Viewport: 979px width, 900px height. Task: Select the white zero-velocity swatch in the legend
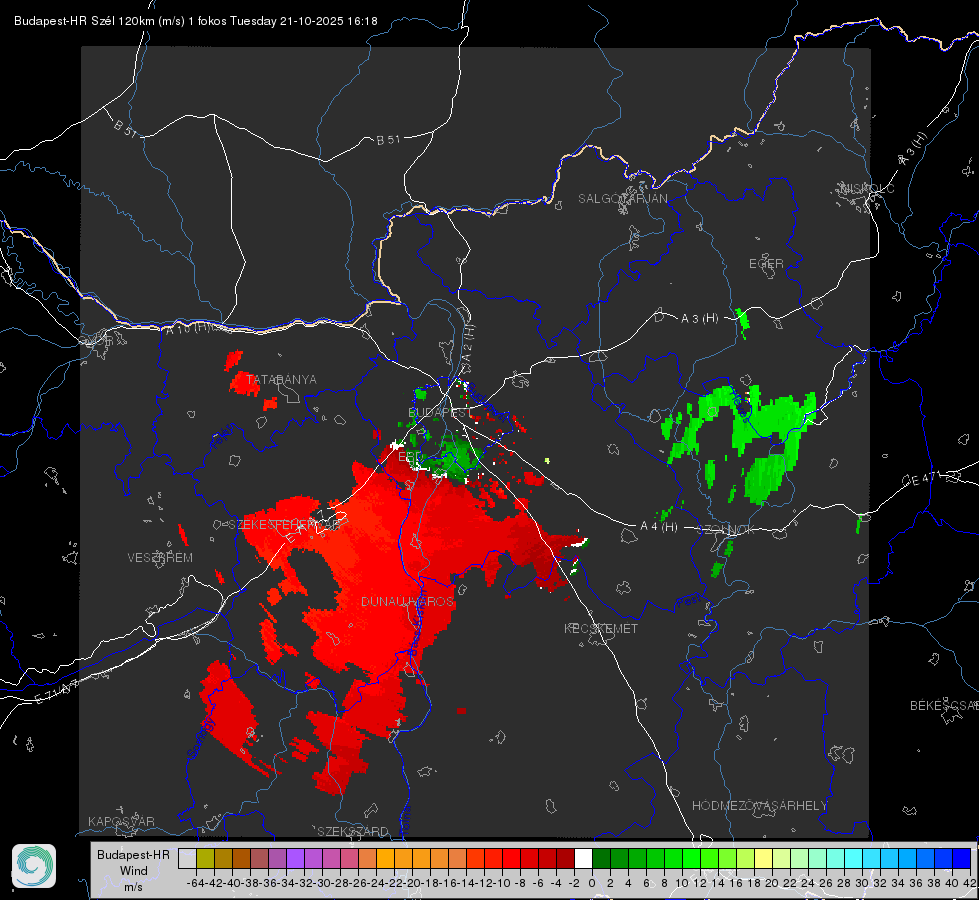583,858
